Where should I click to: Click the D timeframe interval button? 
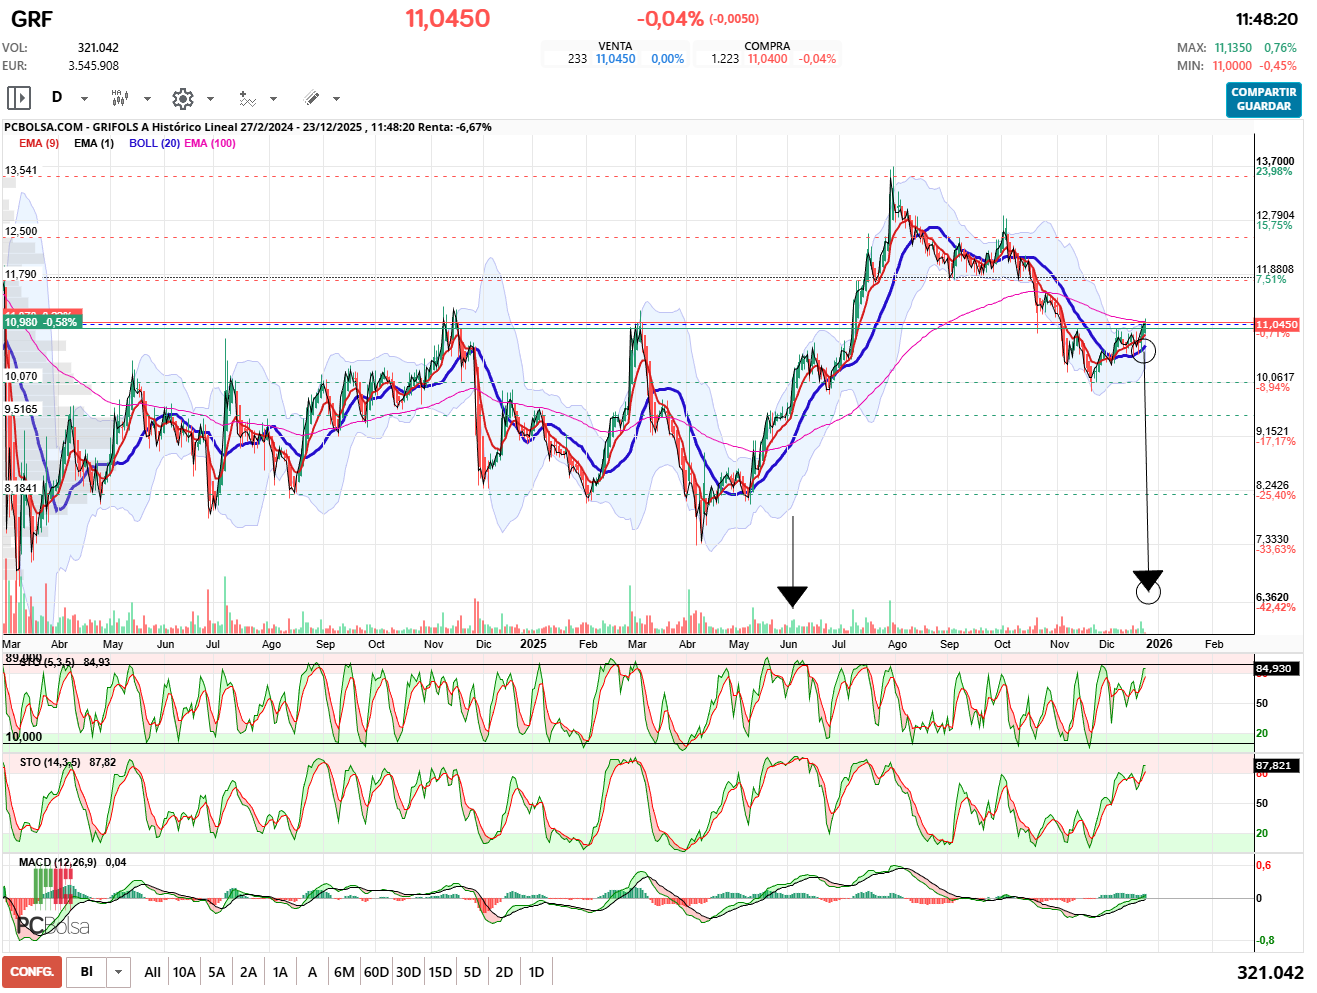(57, 98)
